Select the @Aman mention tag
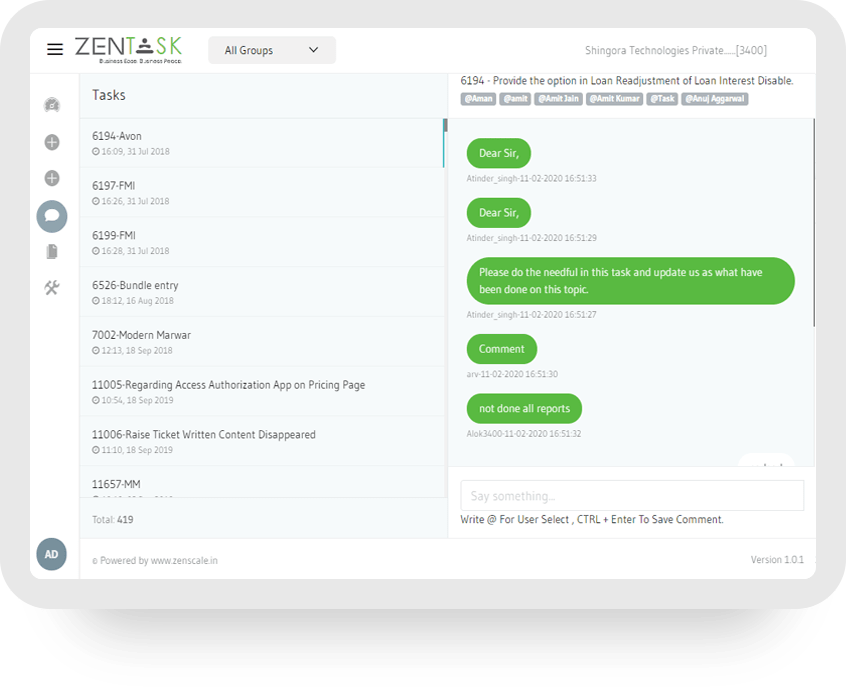The height and width of the screenshot is (687, 846). (478, 99)
